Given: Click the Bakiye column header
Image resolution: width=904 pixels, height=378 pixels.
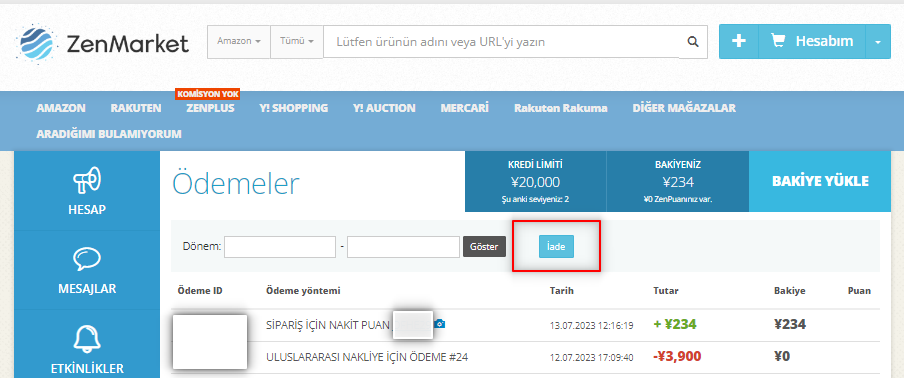Looking at the screenshot, I should click(789, 291).
